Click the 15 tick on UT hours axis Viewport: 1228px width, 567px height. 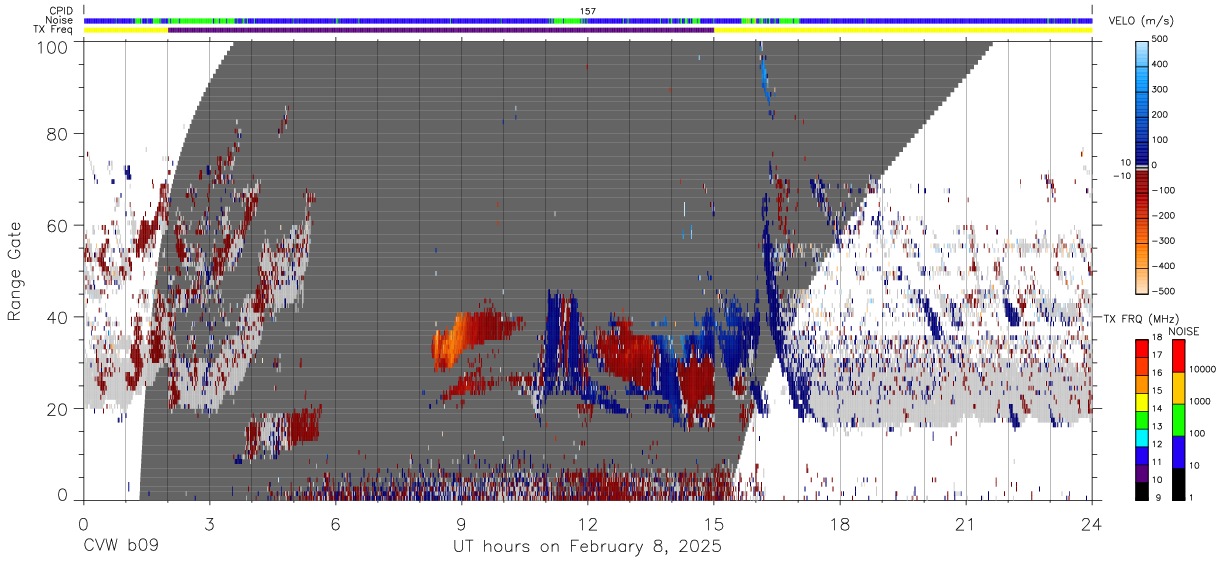[x=714, y=524]
